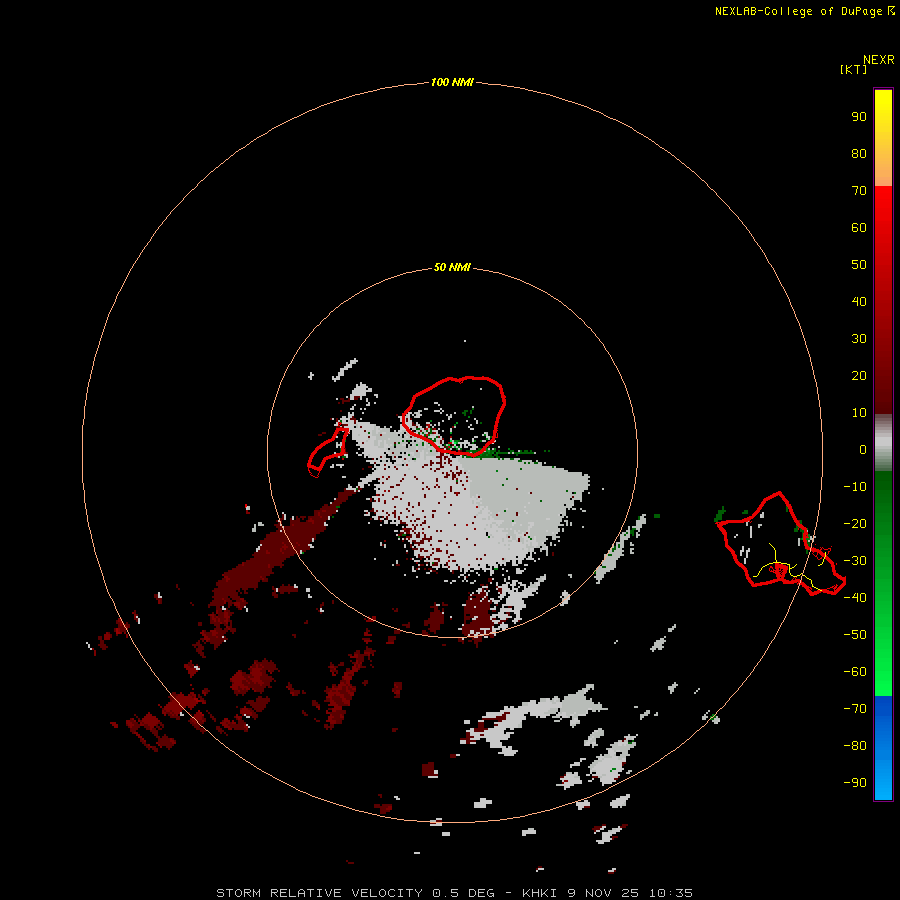The width and height of the screenshot is (900, 900).
Task: Click the 30 value on the velocity scale
Action: click(x=859, y=339)
